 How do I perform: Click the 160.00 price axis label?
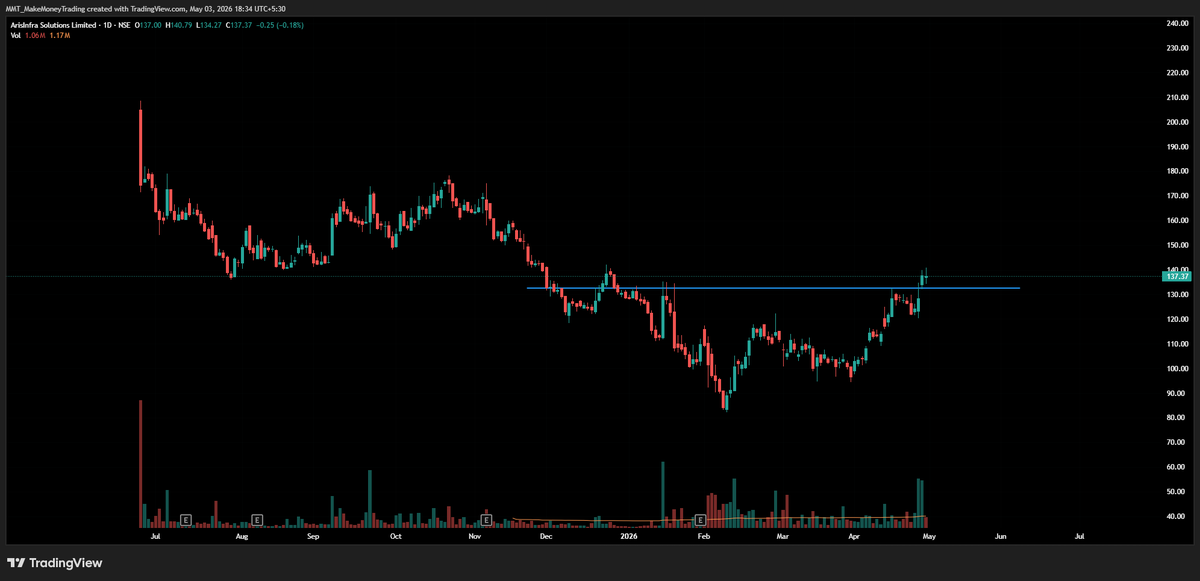click(1176, 221)
